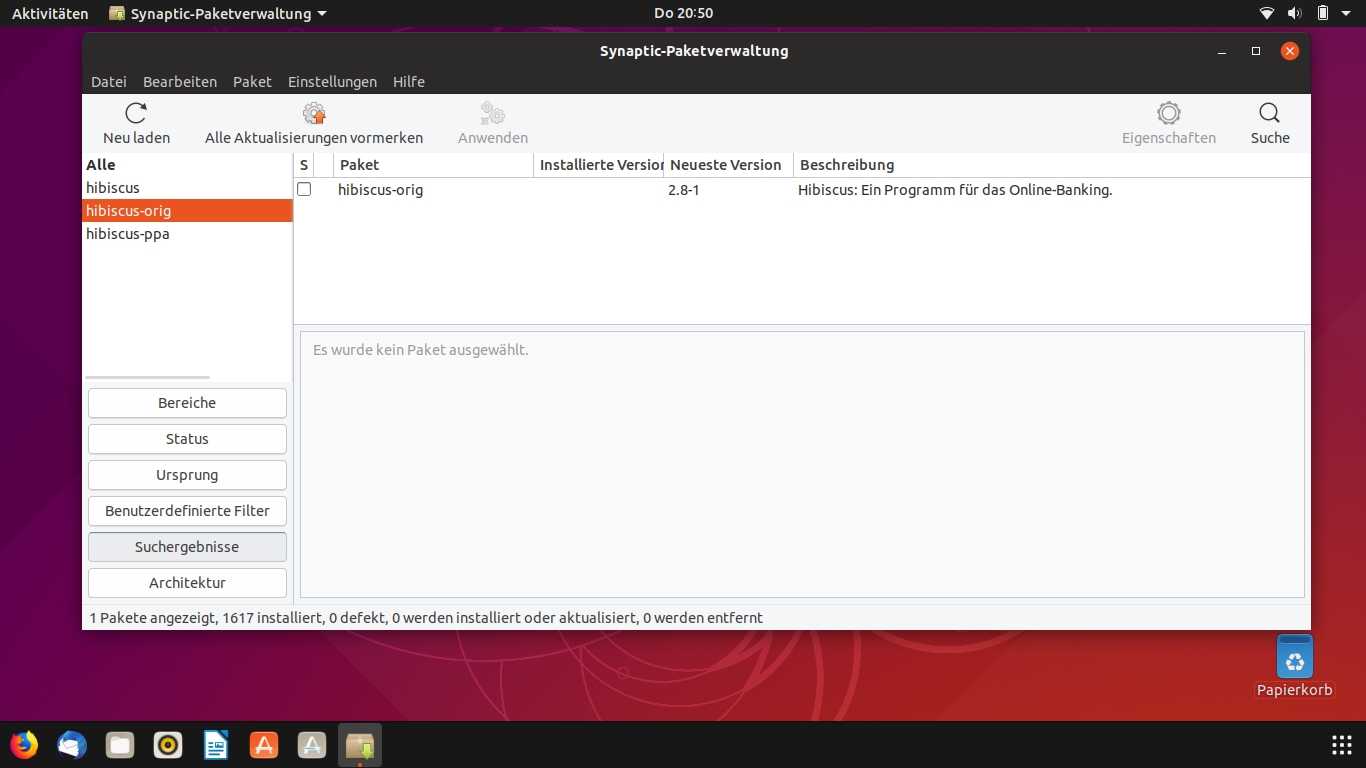Select Alle in the search list
The height and width of the screenshot is (768, 1366).
click(187, 165)
